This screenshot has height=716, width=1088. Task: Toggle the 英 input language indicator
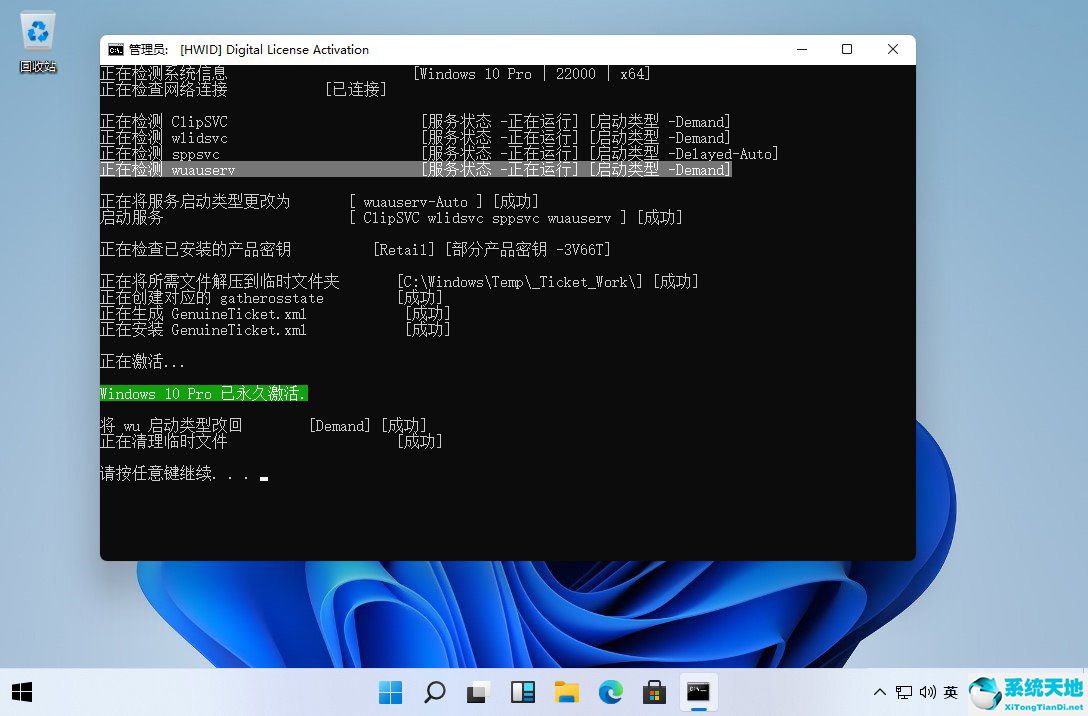[x=950, y=691]
